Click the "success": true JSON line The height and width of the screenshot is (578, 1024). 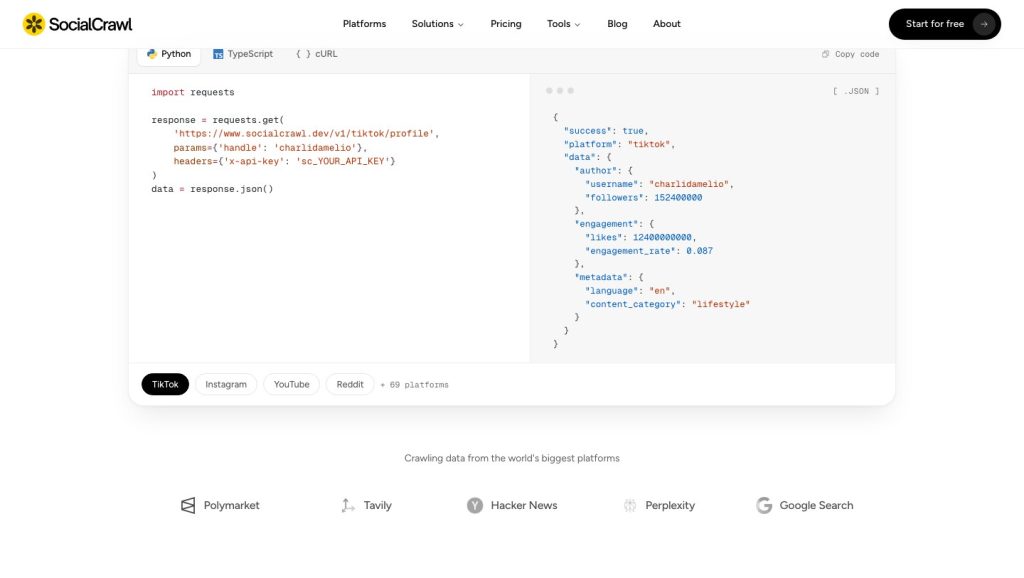(x=605, y=131)
